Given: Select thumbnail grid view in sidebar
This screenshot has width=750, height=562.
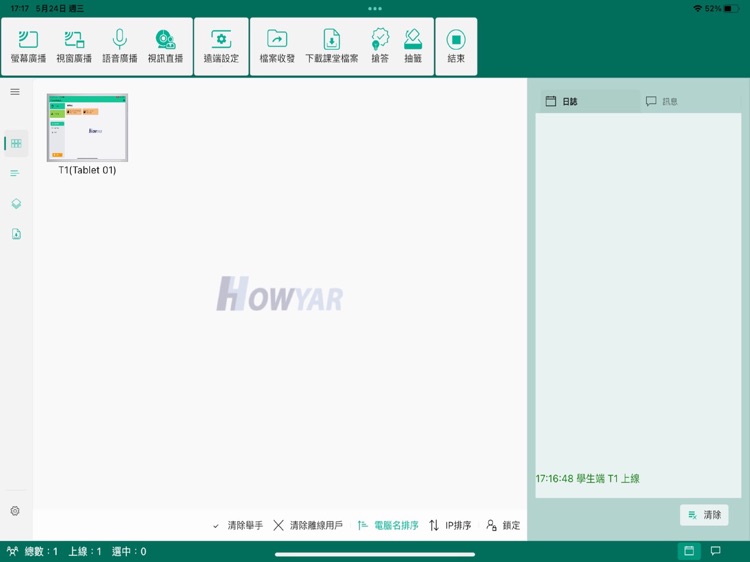Looking at the screenshot, I should (x=16, y=143).
